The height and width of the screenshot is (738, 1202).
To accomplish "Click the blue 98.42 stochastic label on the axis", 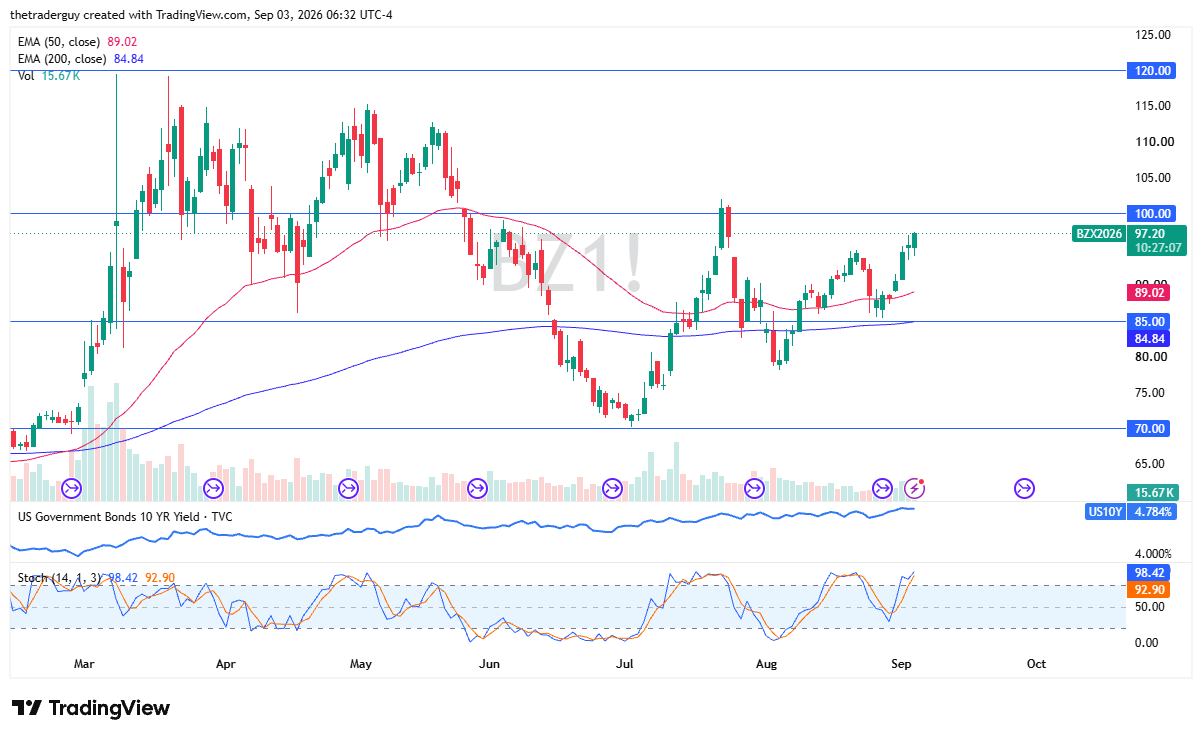I will pos(1148,574).
